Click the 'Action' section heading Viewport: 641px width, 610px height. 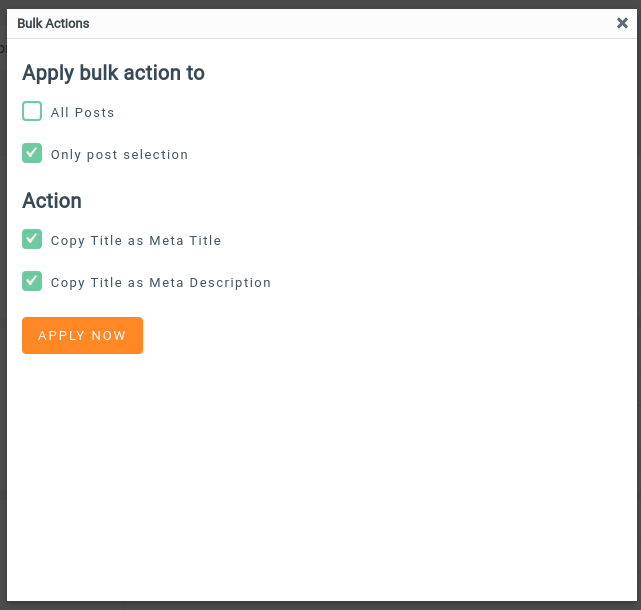(52, 201)
